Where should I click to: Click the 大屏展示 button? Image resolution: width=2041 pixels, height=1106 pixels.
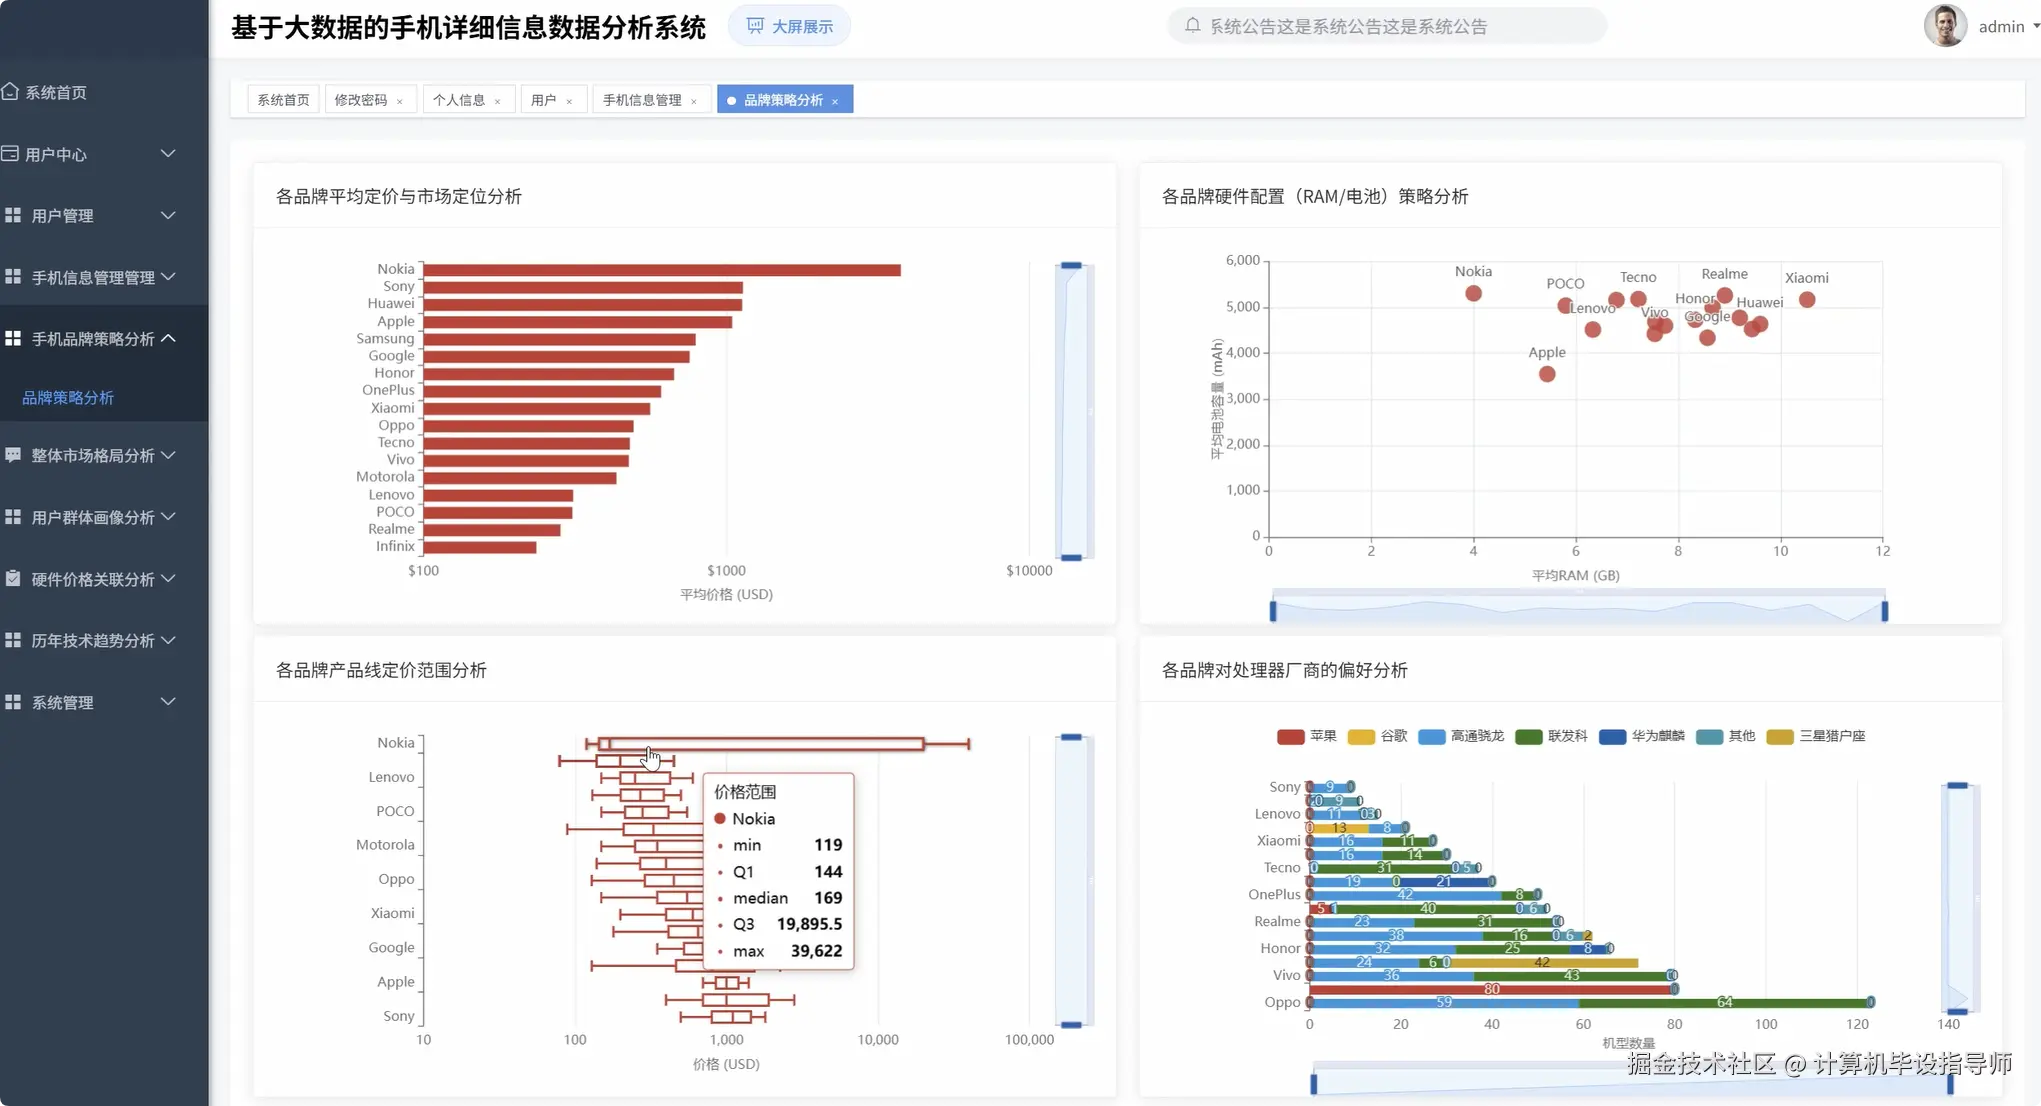pyautogui.click(x=790, y=26)
